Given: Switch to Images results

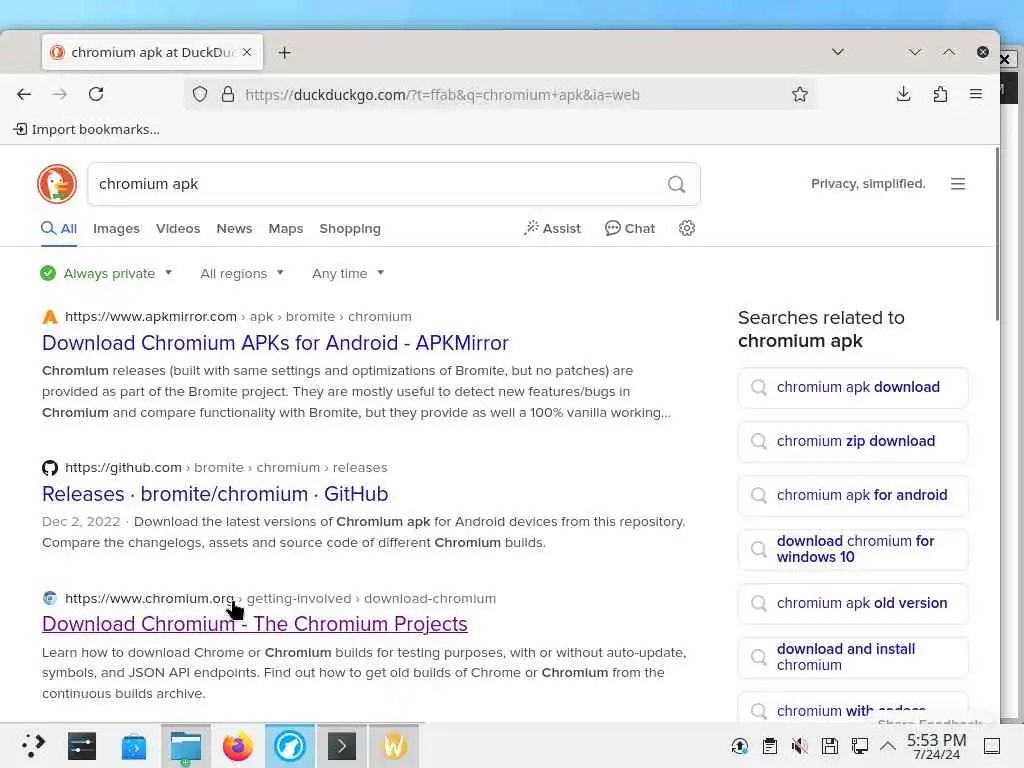Looking at the screenshot, I should click(x=116, y=229).
